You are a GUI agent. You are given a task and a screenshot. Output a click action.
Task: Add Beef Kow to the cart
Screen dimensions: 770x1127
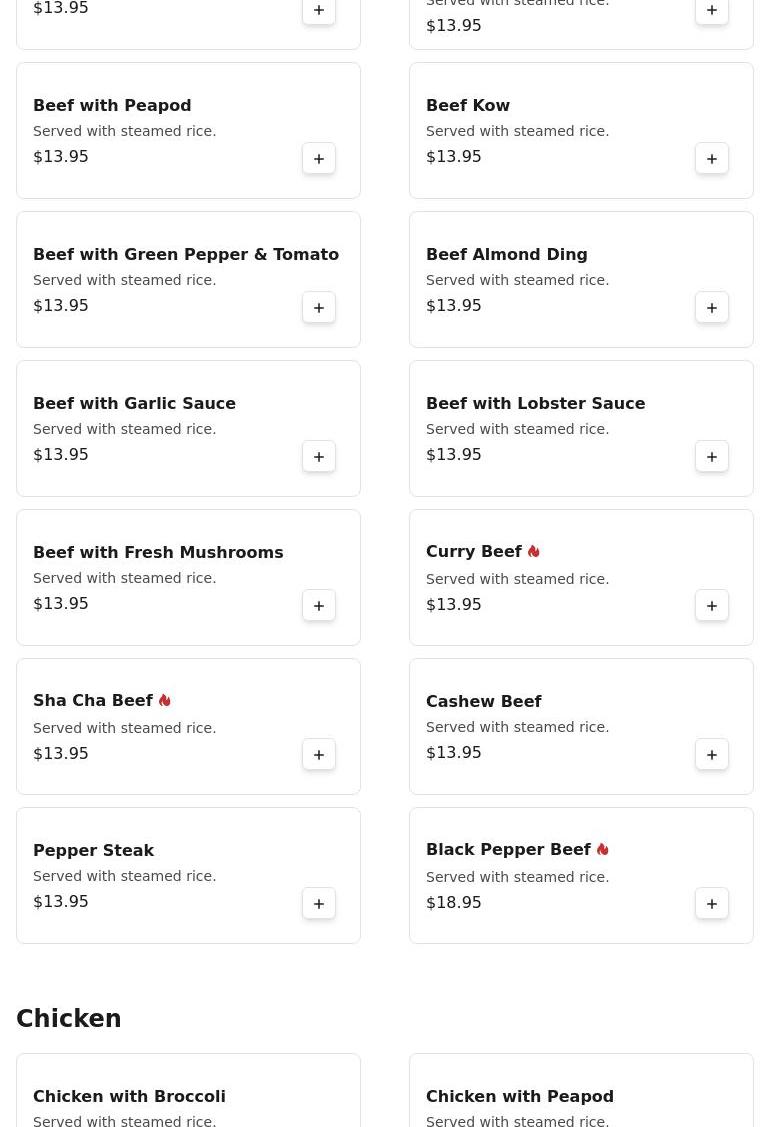(x=712, y=159)
